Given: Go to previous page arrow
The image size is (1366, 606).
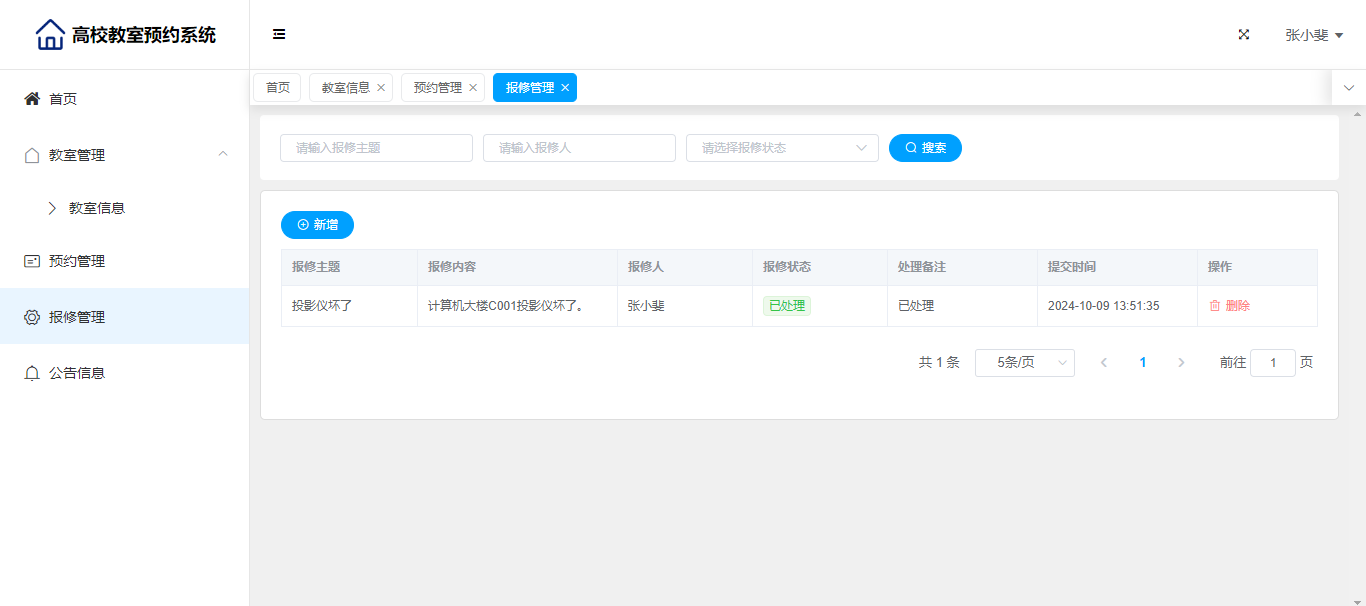Looking at the screenshot, I should (x=1104, y=363).
